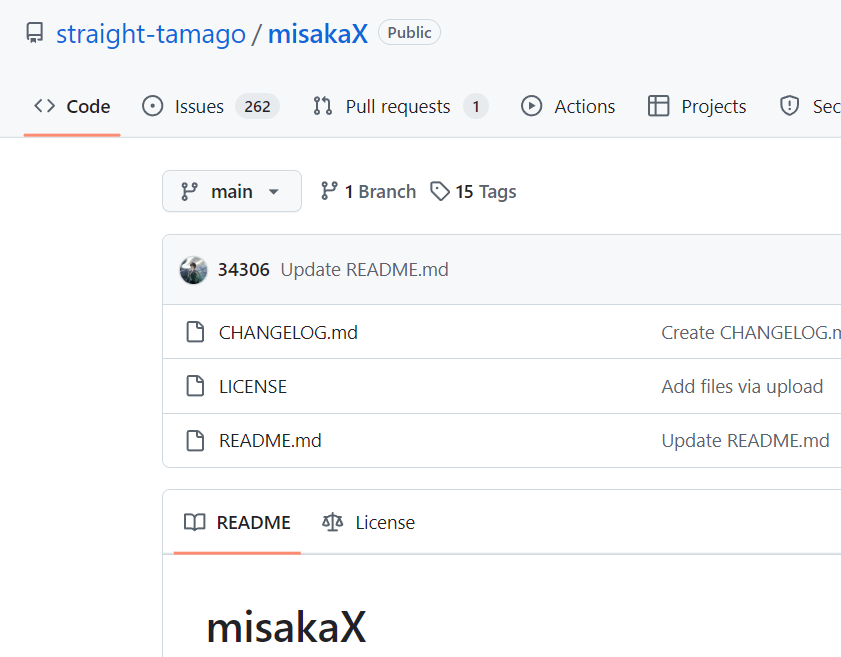Open the Issues tab with 262 count

(x=210, y=106)
